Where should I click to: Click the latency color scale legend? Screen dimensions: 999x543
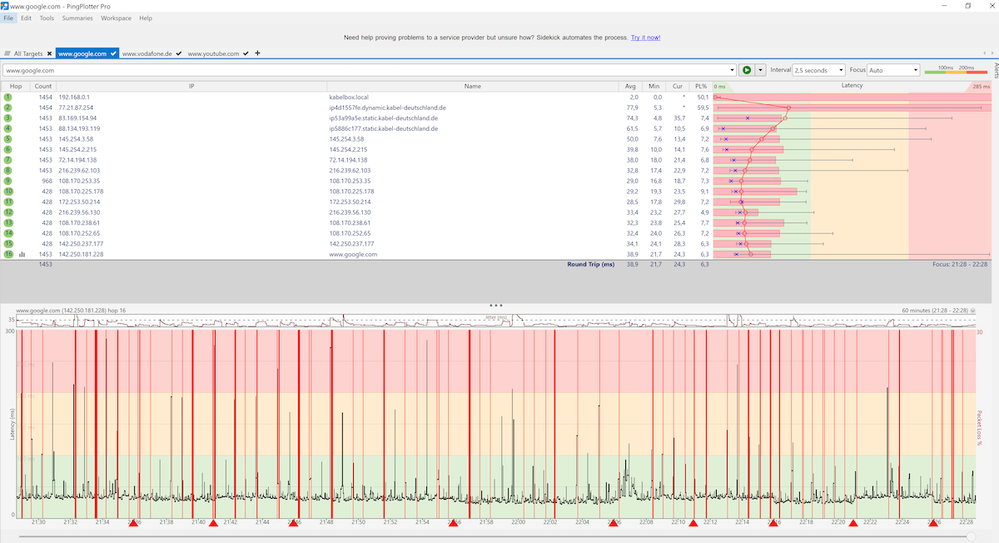[x=956, y=70]
